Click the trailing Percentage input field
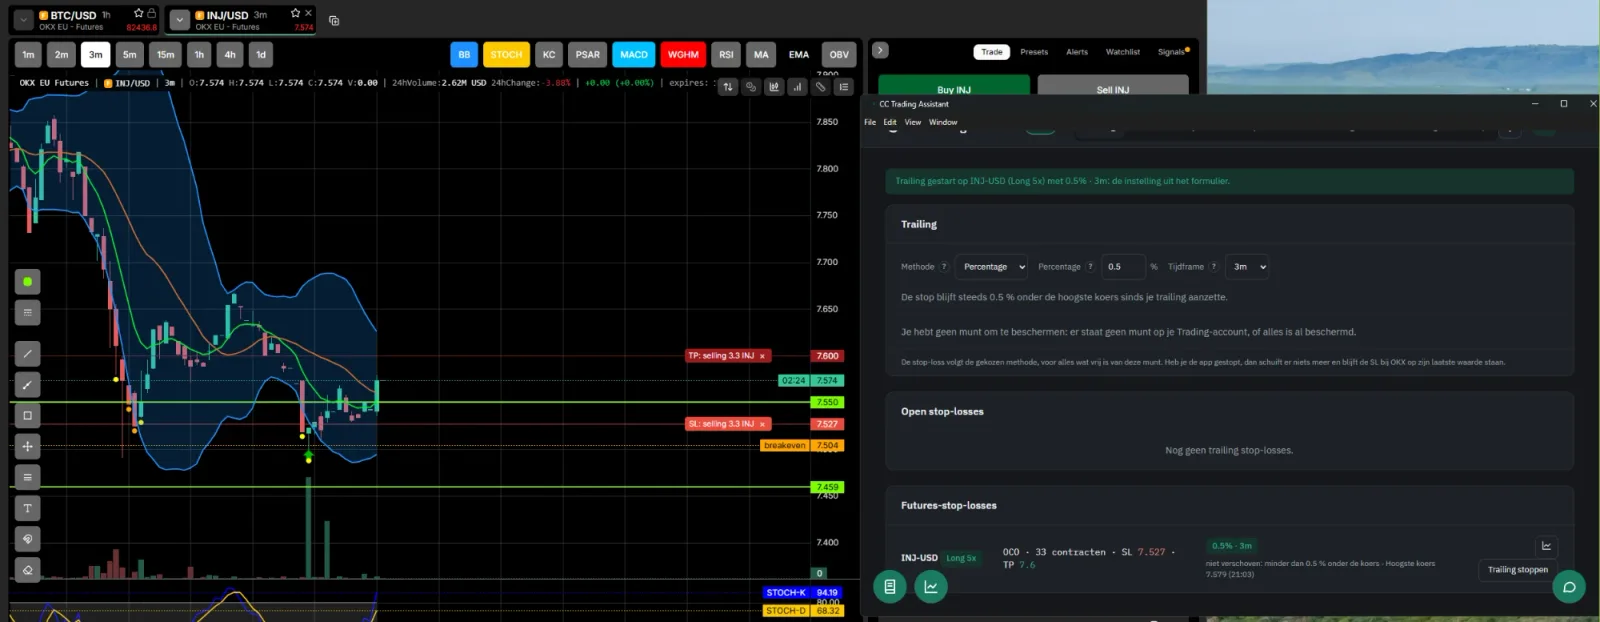The height and width of the screenshot is (622, 1600). 1123,267
